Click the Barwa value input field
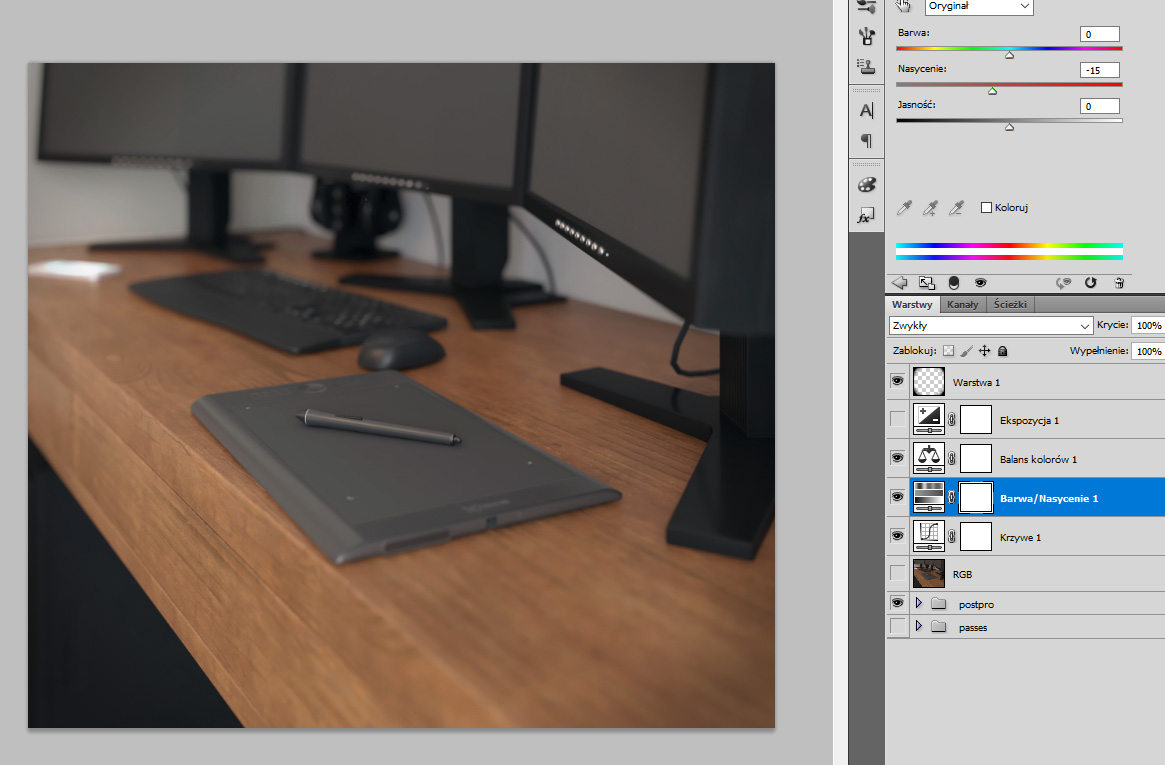Image resolution: width=1165 pixels, height=765 pixels. click(x=1100, y=34)
